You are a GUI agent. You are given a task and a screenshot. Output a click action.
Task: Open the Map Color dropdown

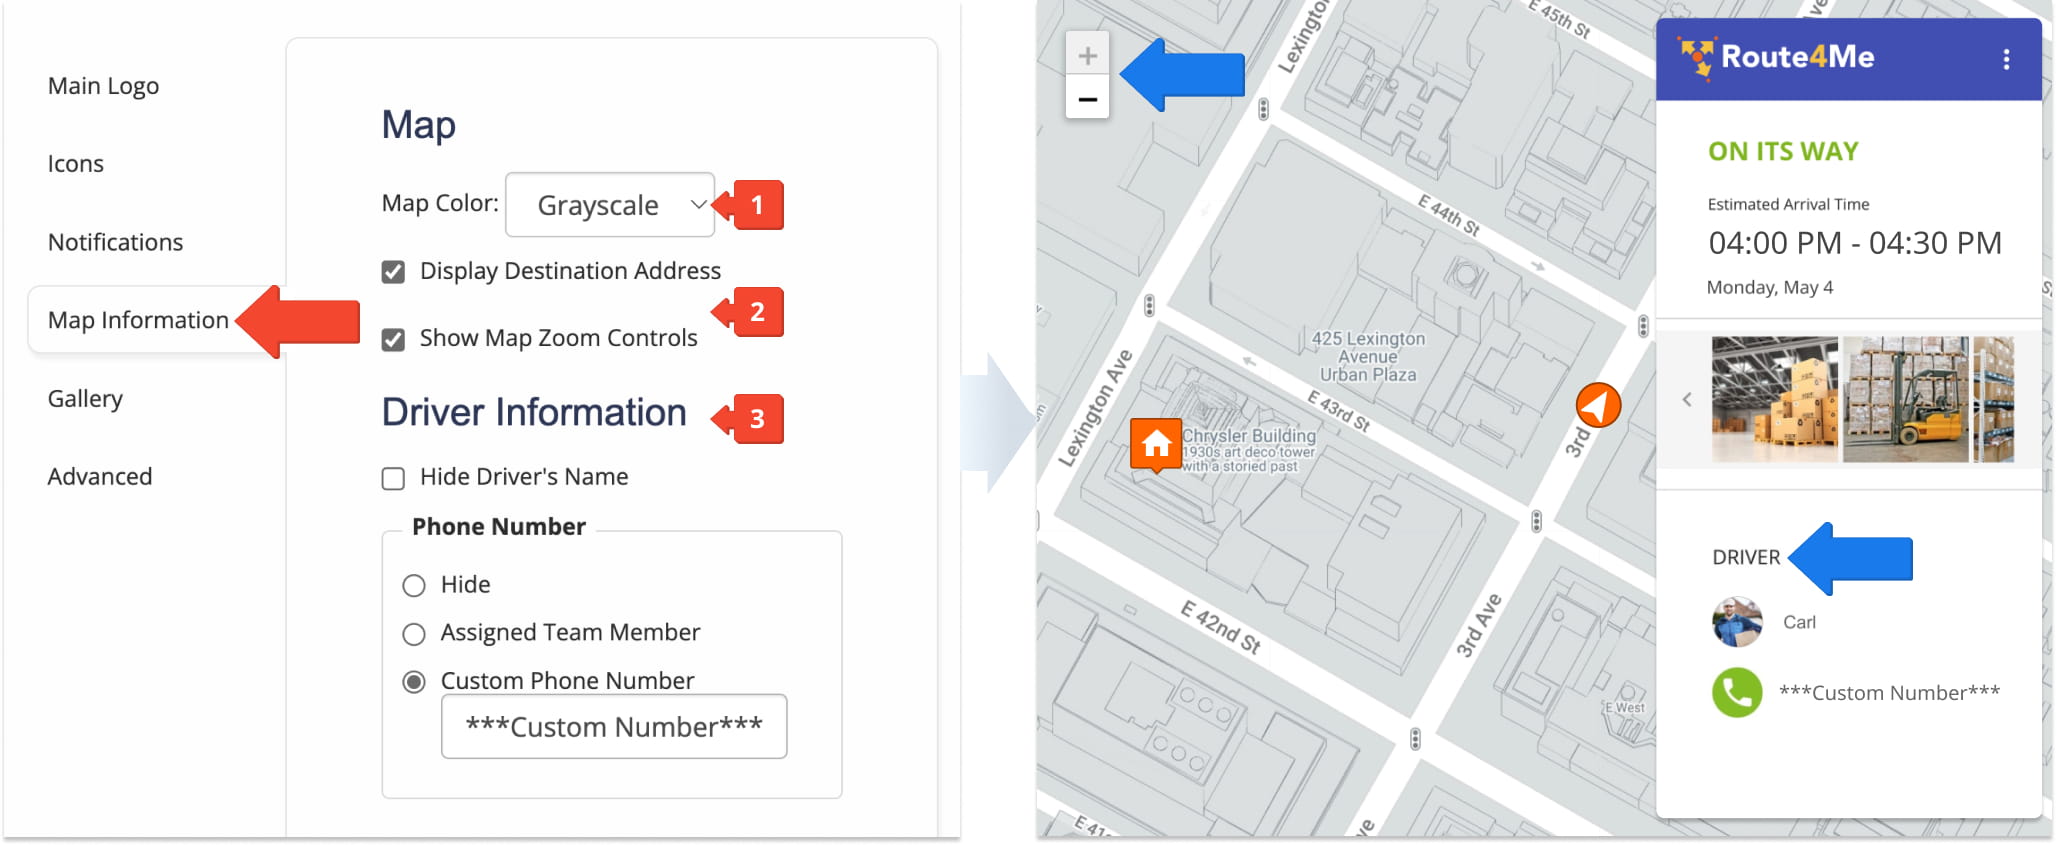(x=610, y=205)
